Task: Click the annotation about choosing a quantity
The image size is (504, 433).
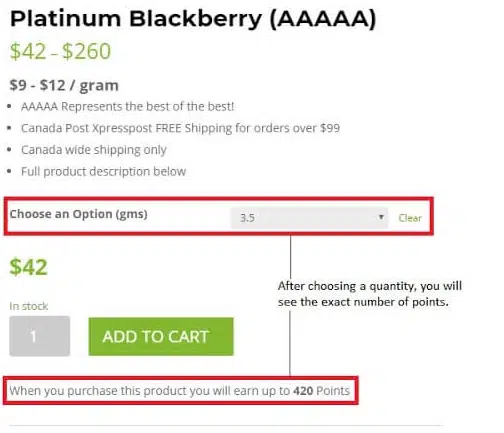Action: (370, 294)
